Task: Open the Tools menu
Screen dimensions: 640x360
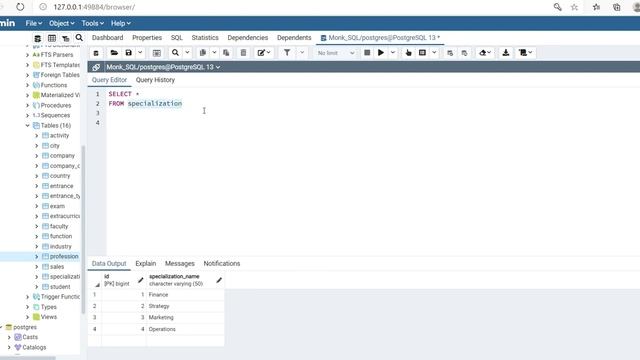Action: [x=92, y=23]
